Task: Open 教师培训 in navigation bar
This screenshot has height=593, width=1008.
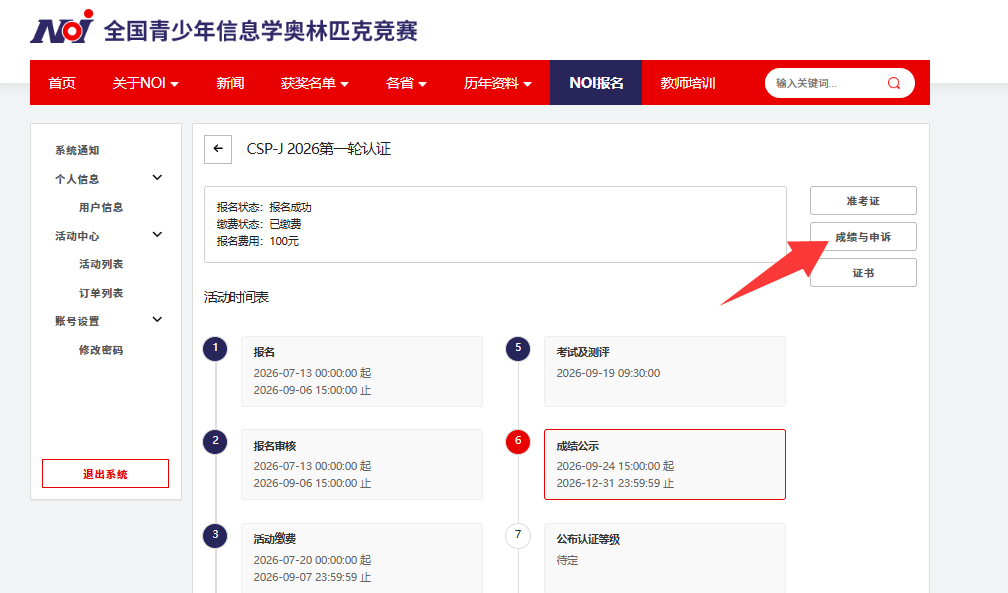Action: (688, 83)
